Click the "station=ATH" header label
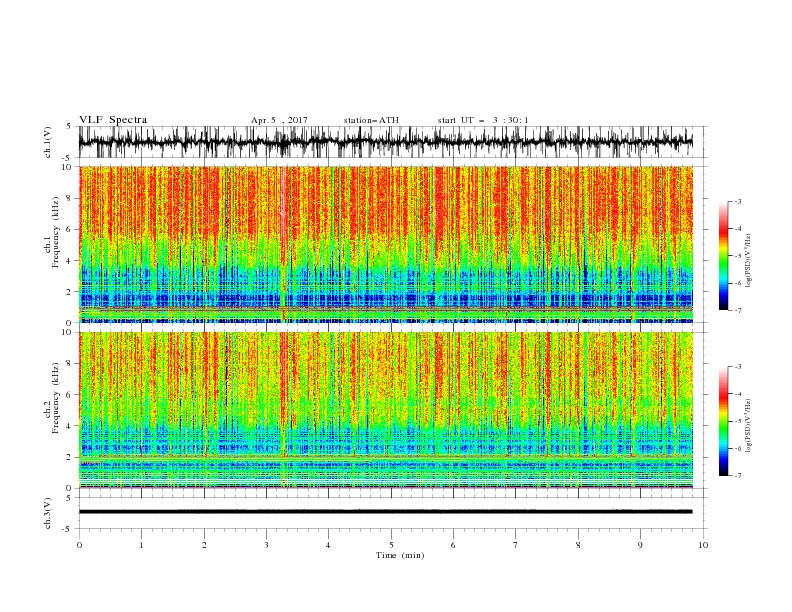 pos(371,120)
